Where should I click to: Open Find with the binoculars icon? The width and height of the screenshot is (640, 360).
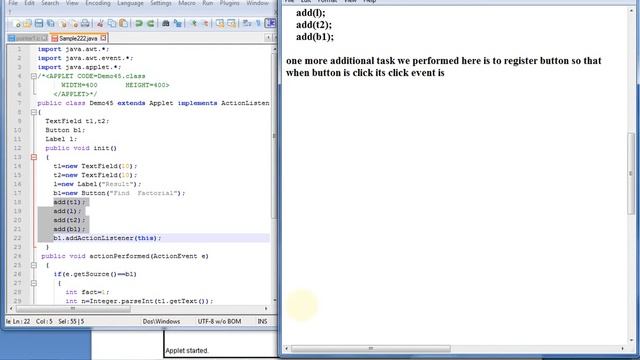point(166,24)
